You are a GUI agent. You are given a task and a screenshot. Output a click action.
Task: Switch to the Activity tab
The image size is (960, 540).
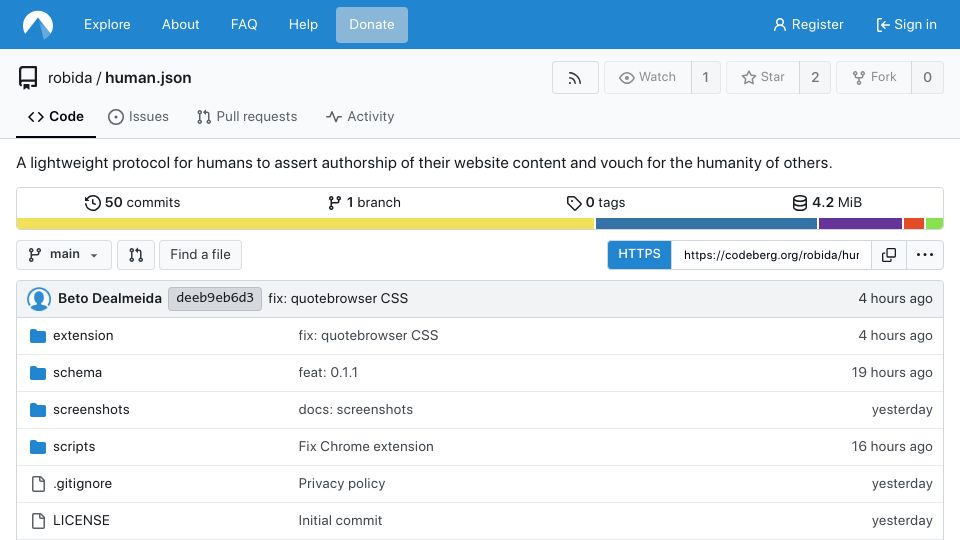(x=360, y=116)
